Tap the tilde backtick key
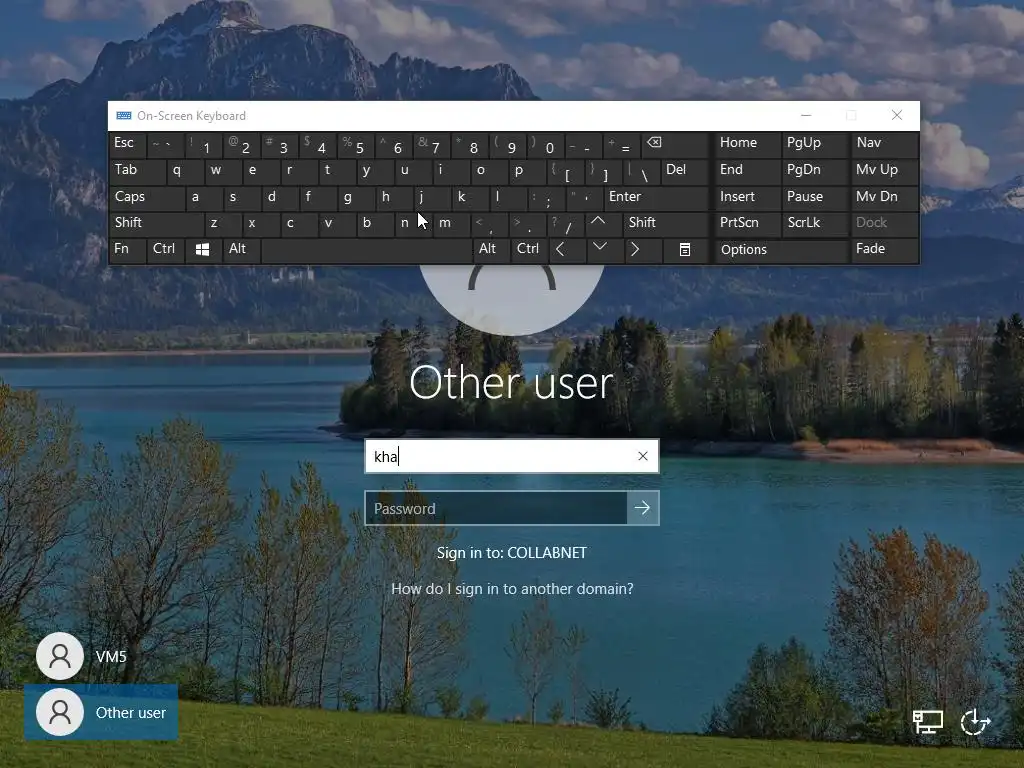This screenshot has height=768, width=1024. point(165,145)
